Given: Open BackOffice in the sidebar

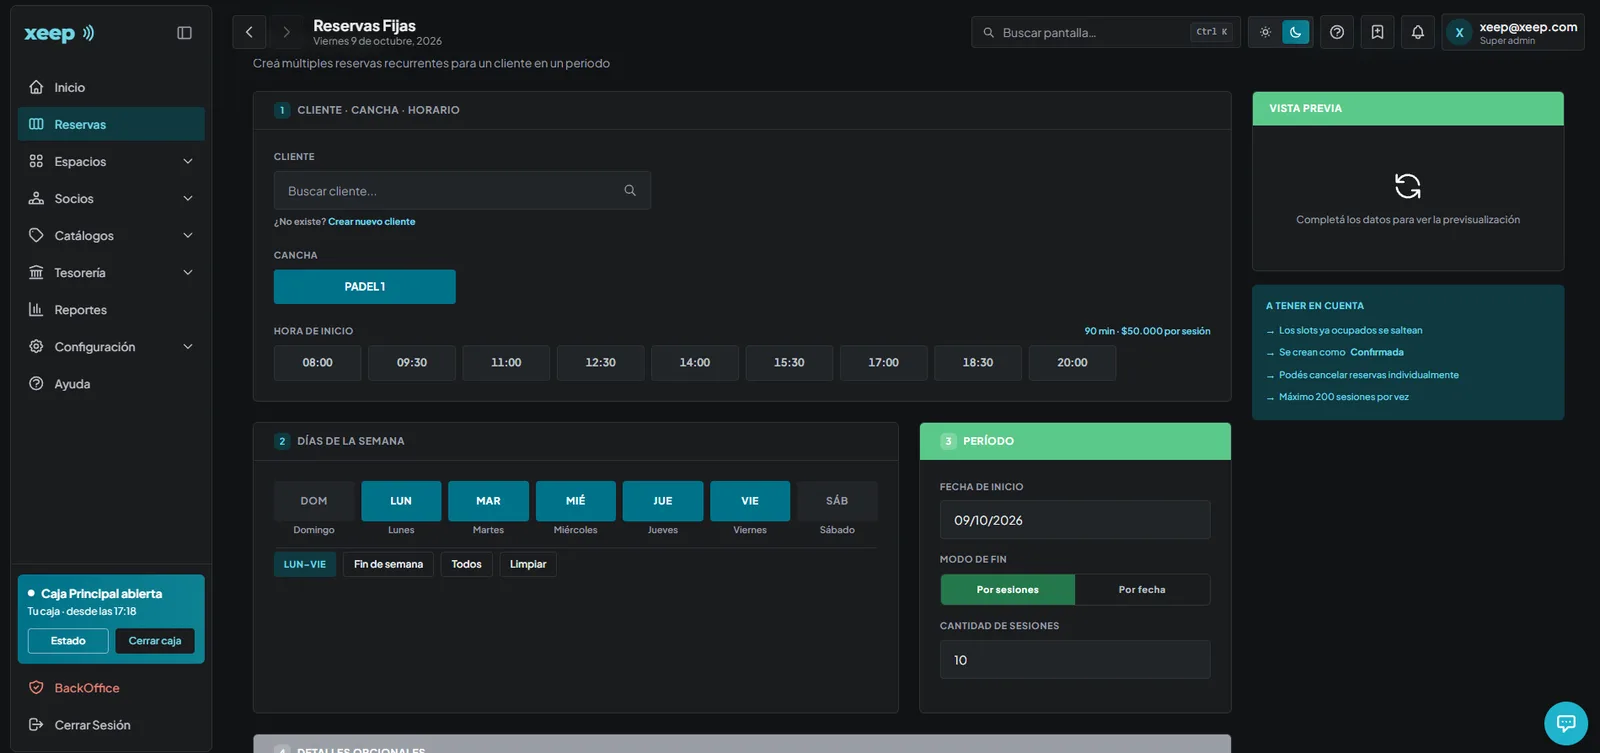Looking at the screenshot, I should tap(111, 688).
